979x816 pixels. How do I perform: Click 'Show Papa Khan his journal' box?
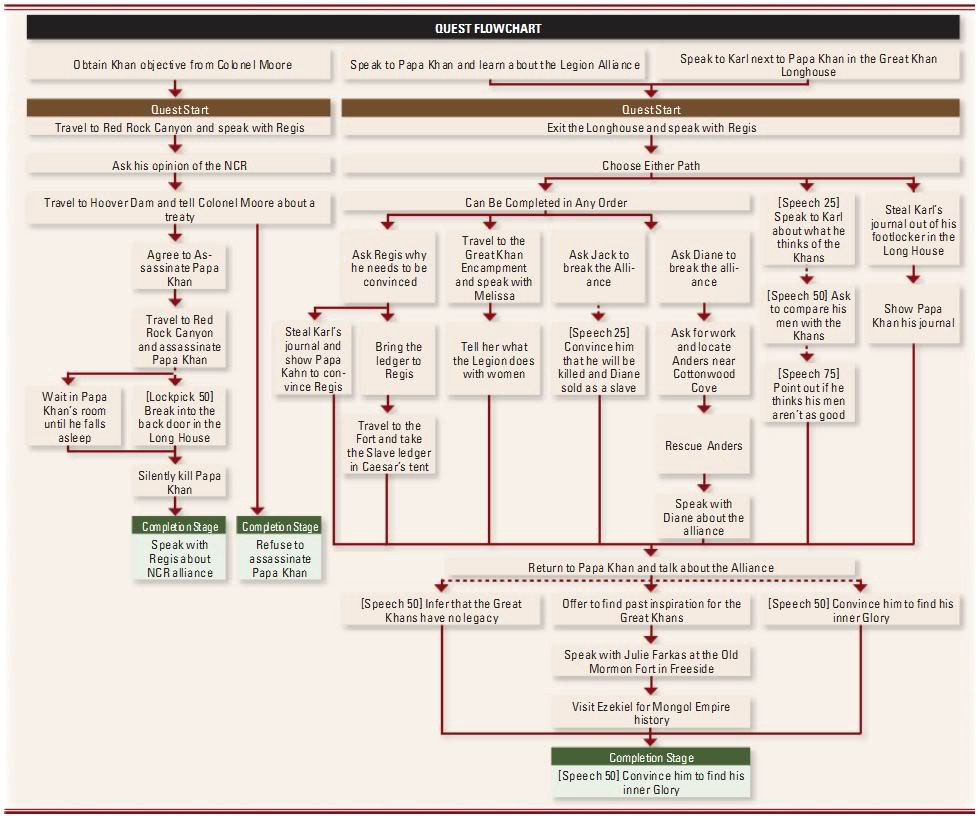pos(913,315)
